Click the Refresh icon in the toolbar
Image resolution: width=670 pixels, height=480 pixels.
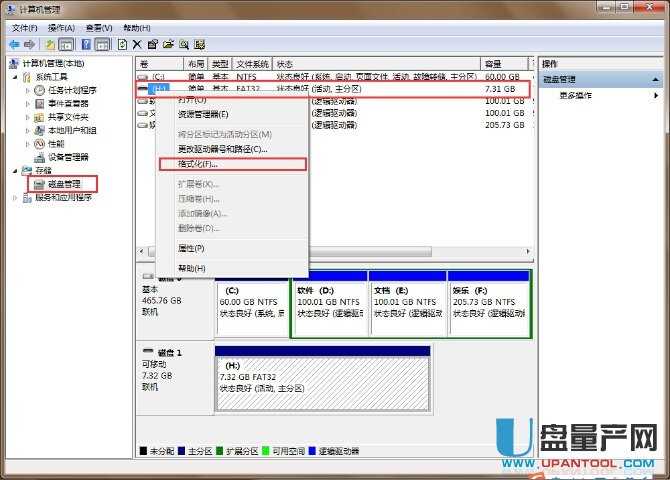123,44
